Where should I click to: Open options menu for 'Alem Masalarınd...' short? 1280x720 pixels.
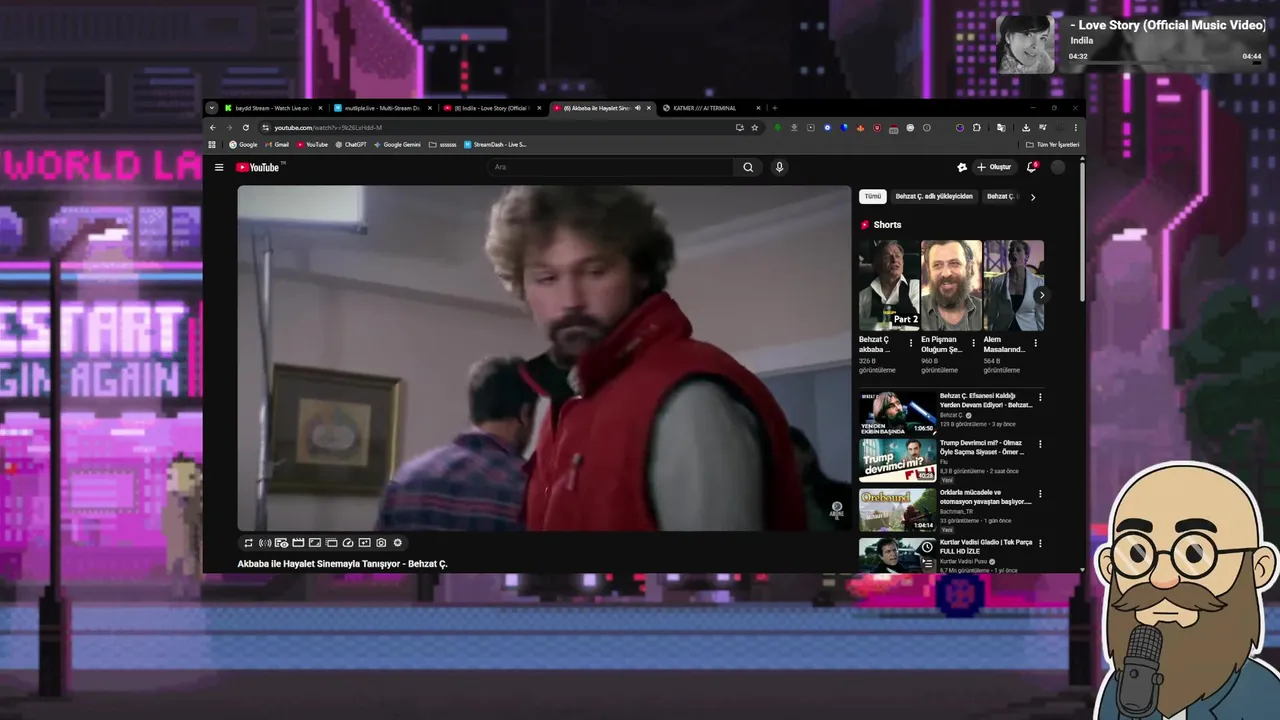(1035, 343)
